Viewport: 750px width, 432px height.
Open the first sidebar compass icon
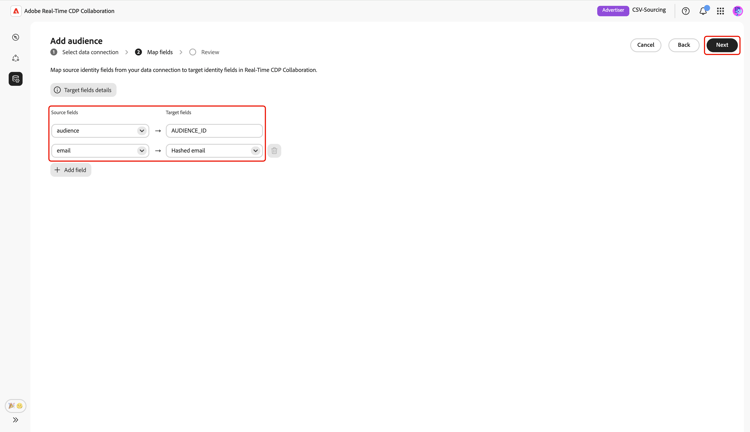16,37
